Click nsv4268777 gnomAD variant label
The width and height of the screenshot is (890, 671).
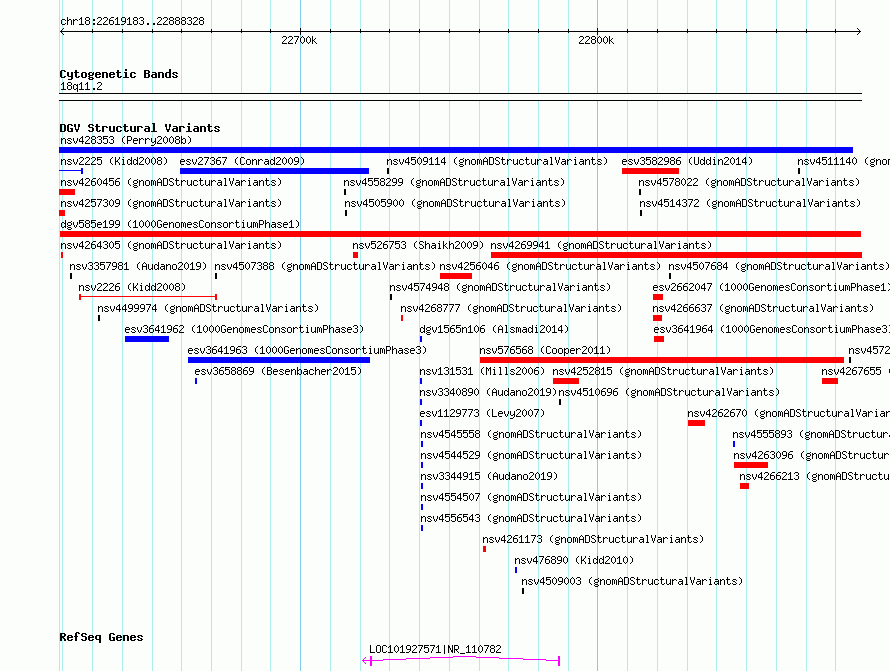pos(511,308)
